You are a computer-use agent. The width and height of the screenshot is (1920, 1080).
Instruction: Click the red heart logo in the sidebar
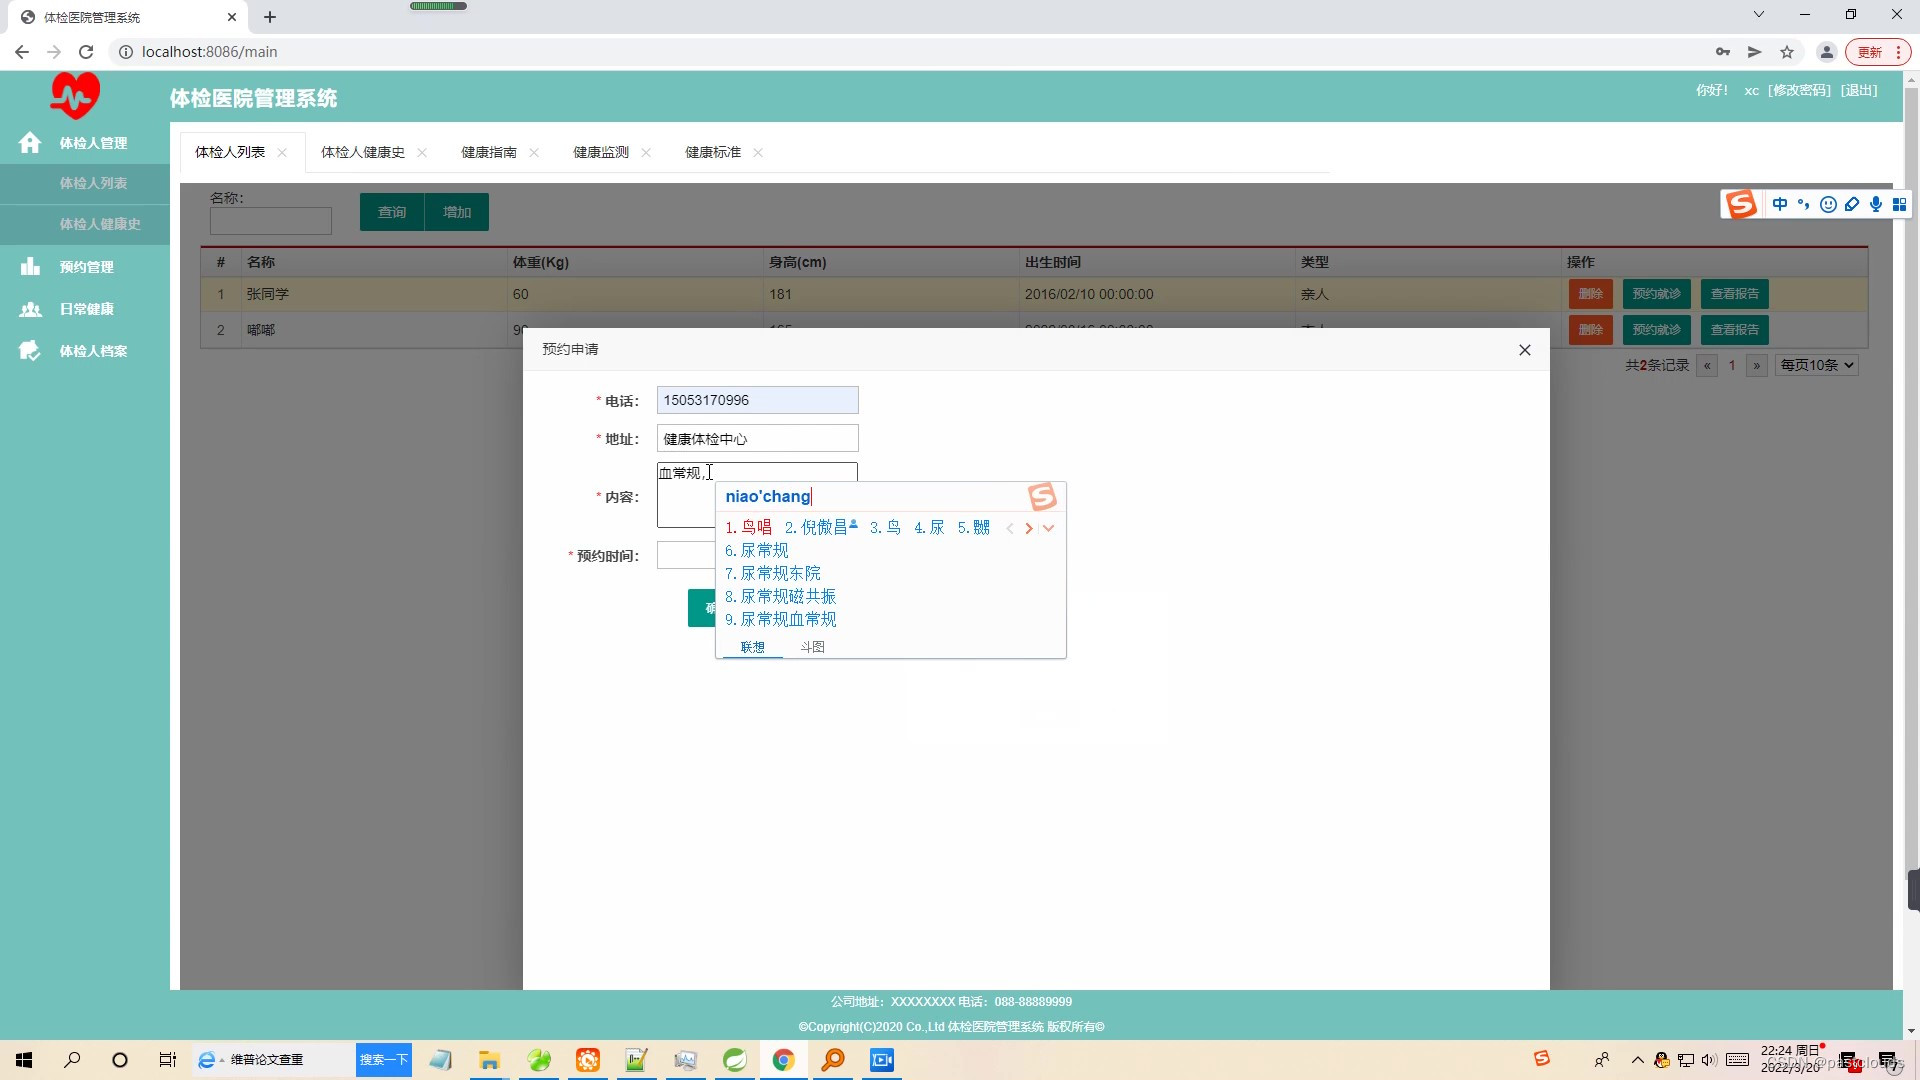pyautogui.click(x=75, y=94)
